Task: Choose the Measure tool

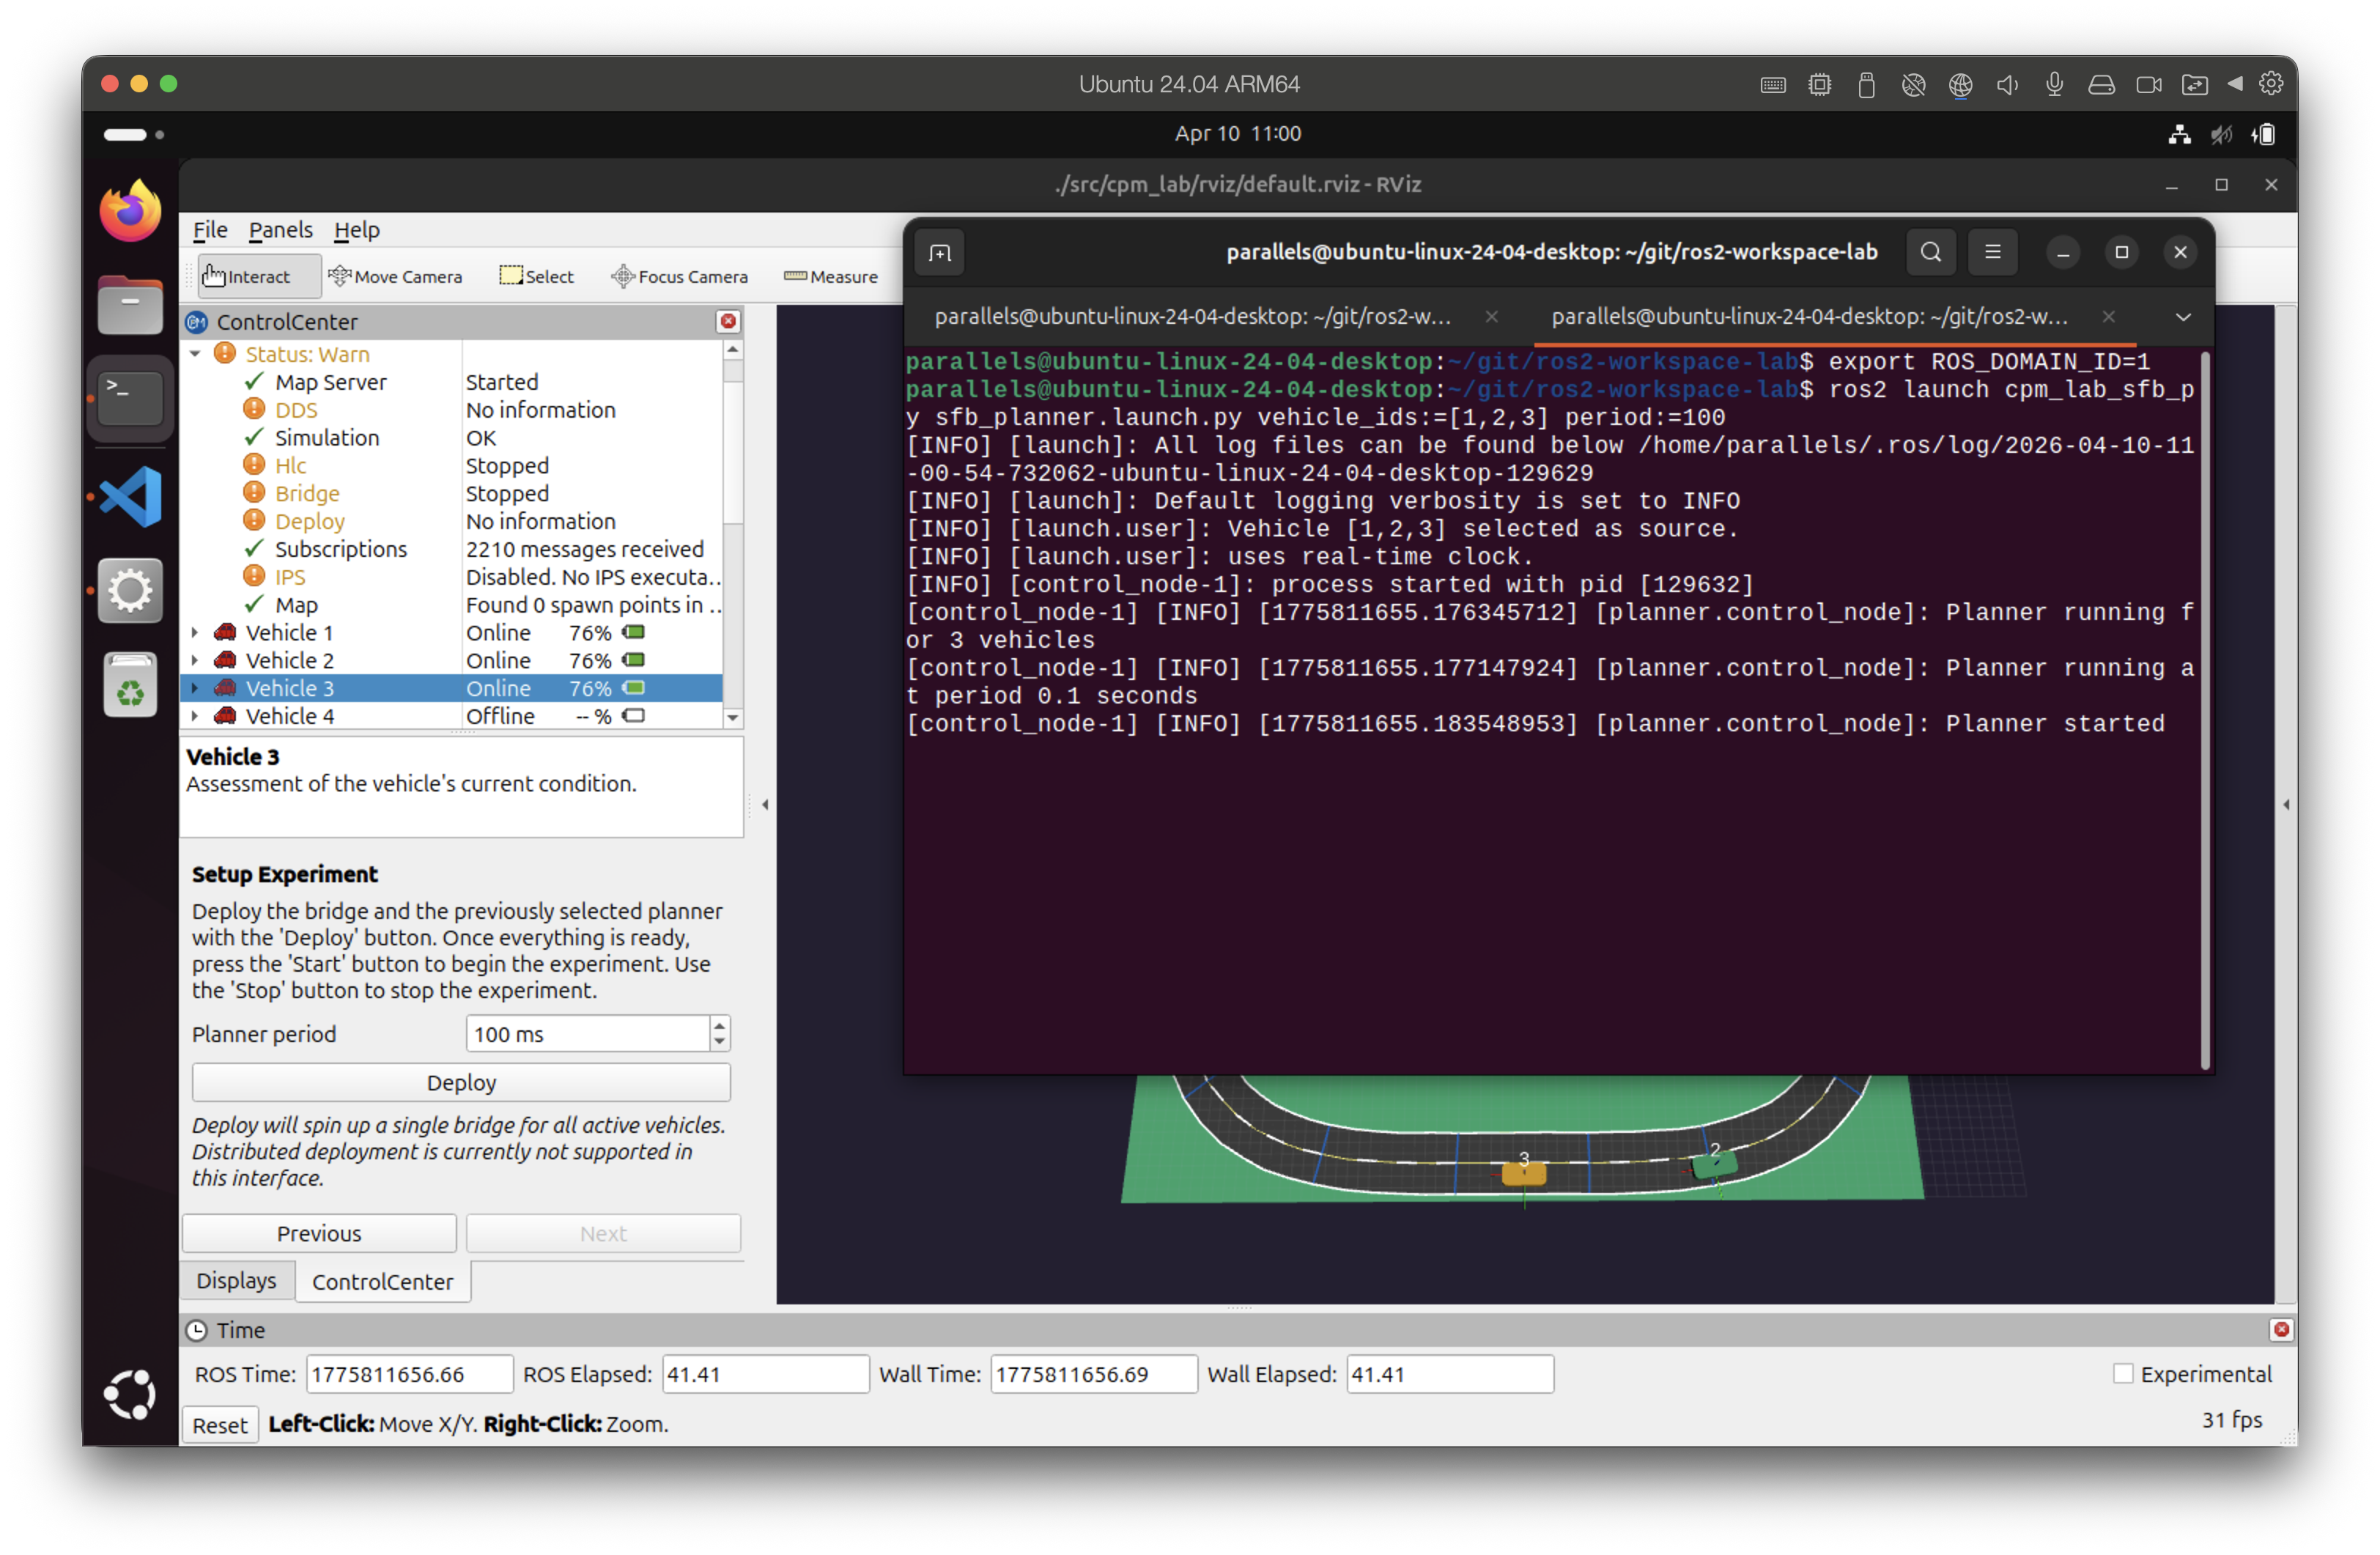Action: click(x=831, y=276)
